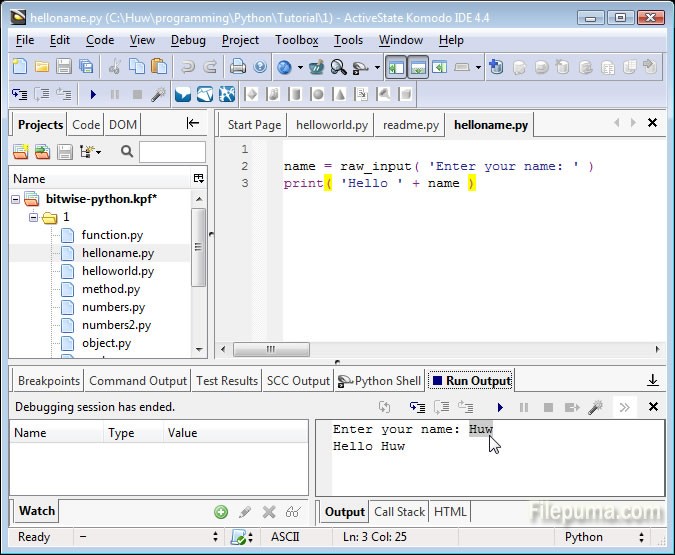Toggle the left pane visibility button
The height and width of the screenshot is (555, 675).
point(396,67)
